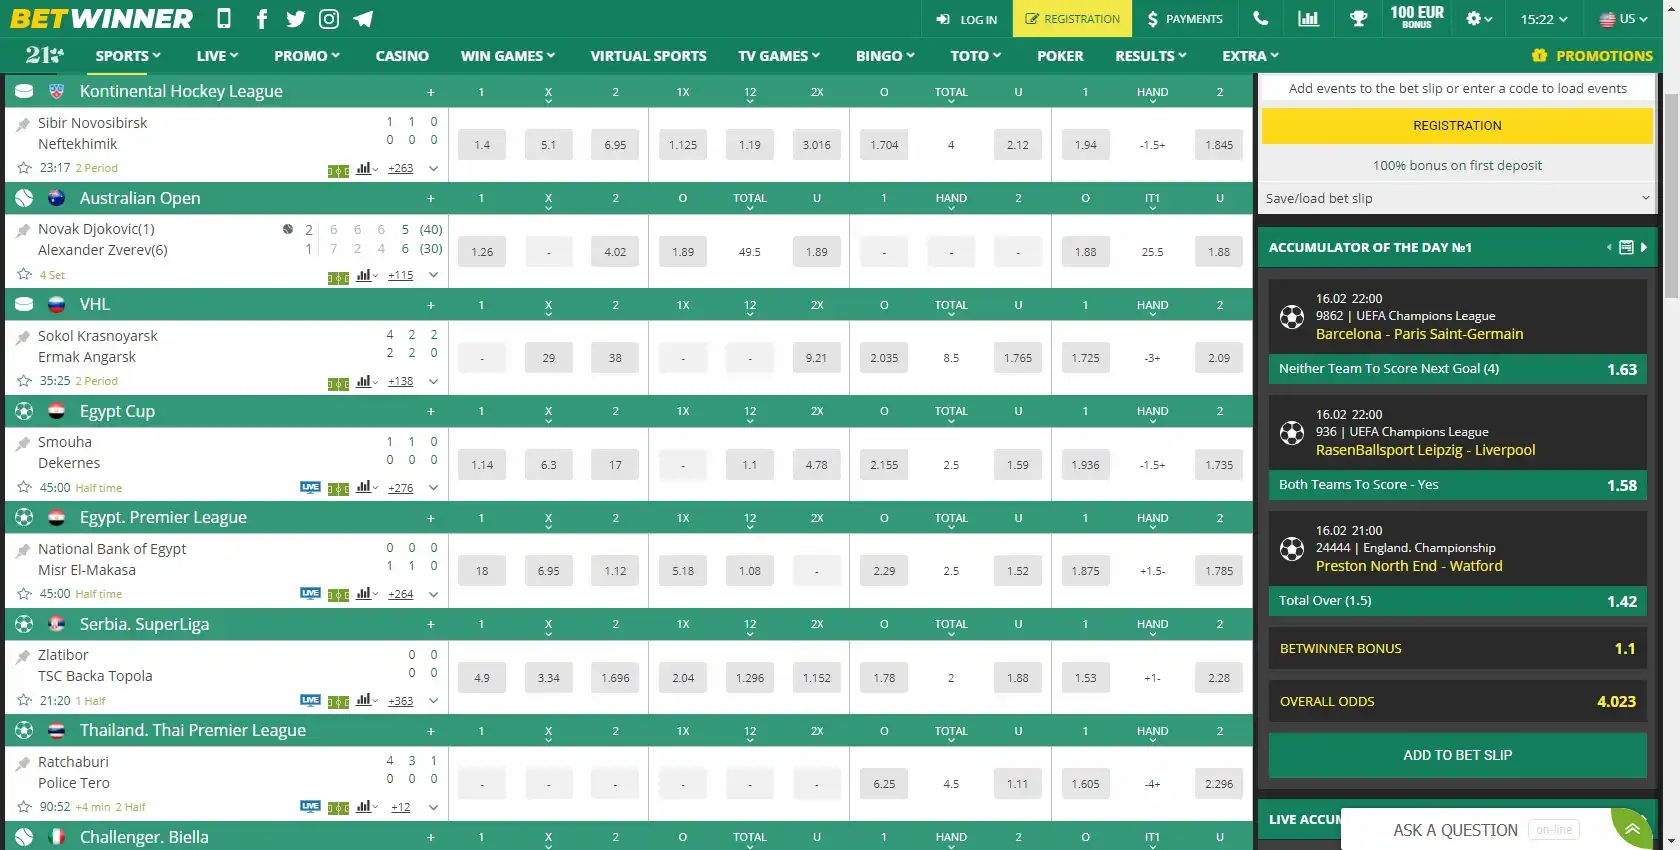Image resolution: width=1680 pixels, height=850 pixels.
Task: Click yellow REGISTRATION header button
Action: click(1072, 18)
